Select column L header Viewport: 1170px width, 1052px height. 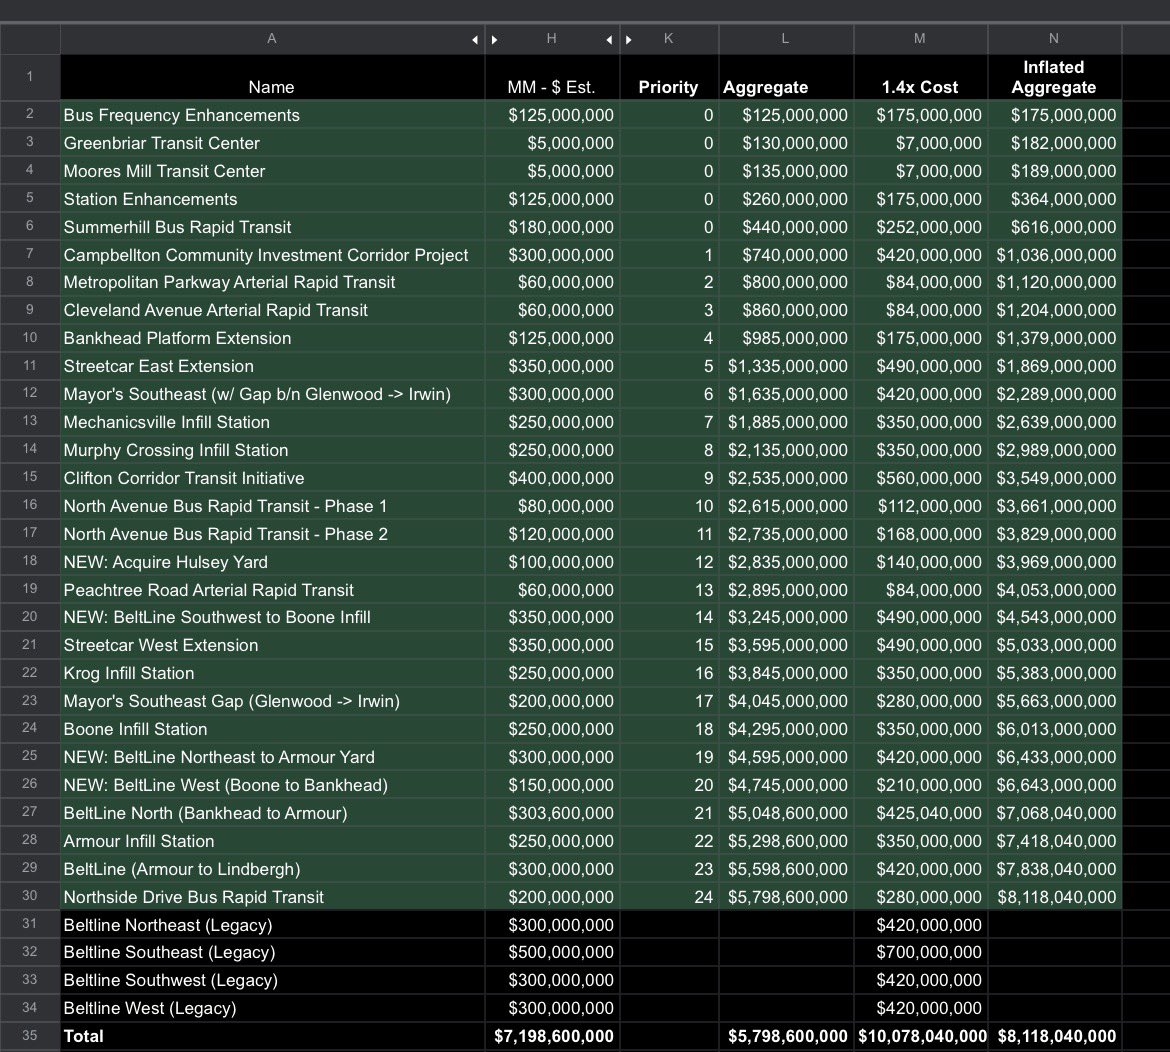tap(786, 39)
